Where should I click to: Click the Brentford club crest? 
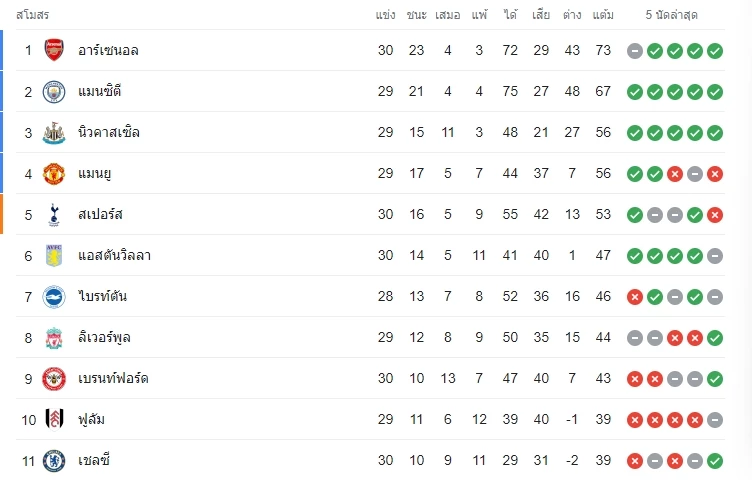54,378
